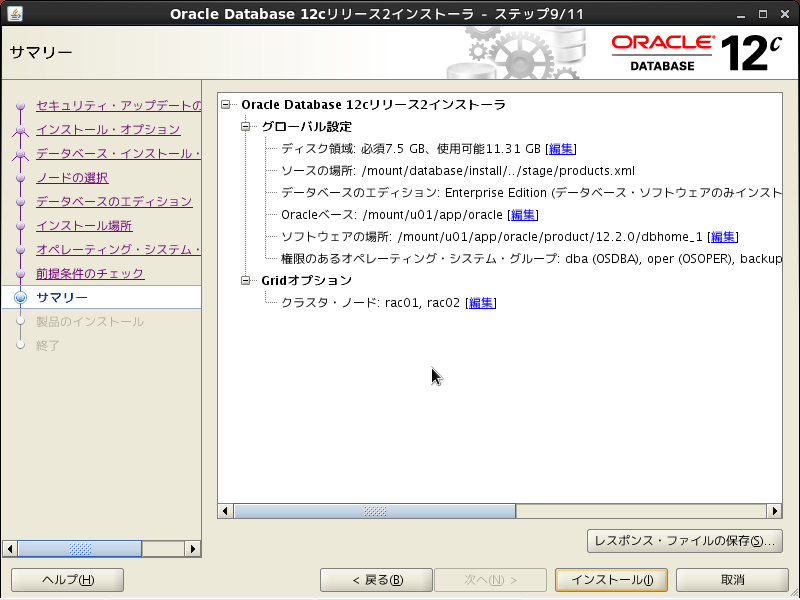Click the 戻る back button

(x=376, y=580)
